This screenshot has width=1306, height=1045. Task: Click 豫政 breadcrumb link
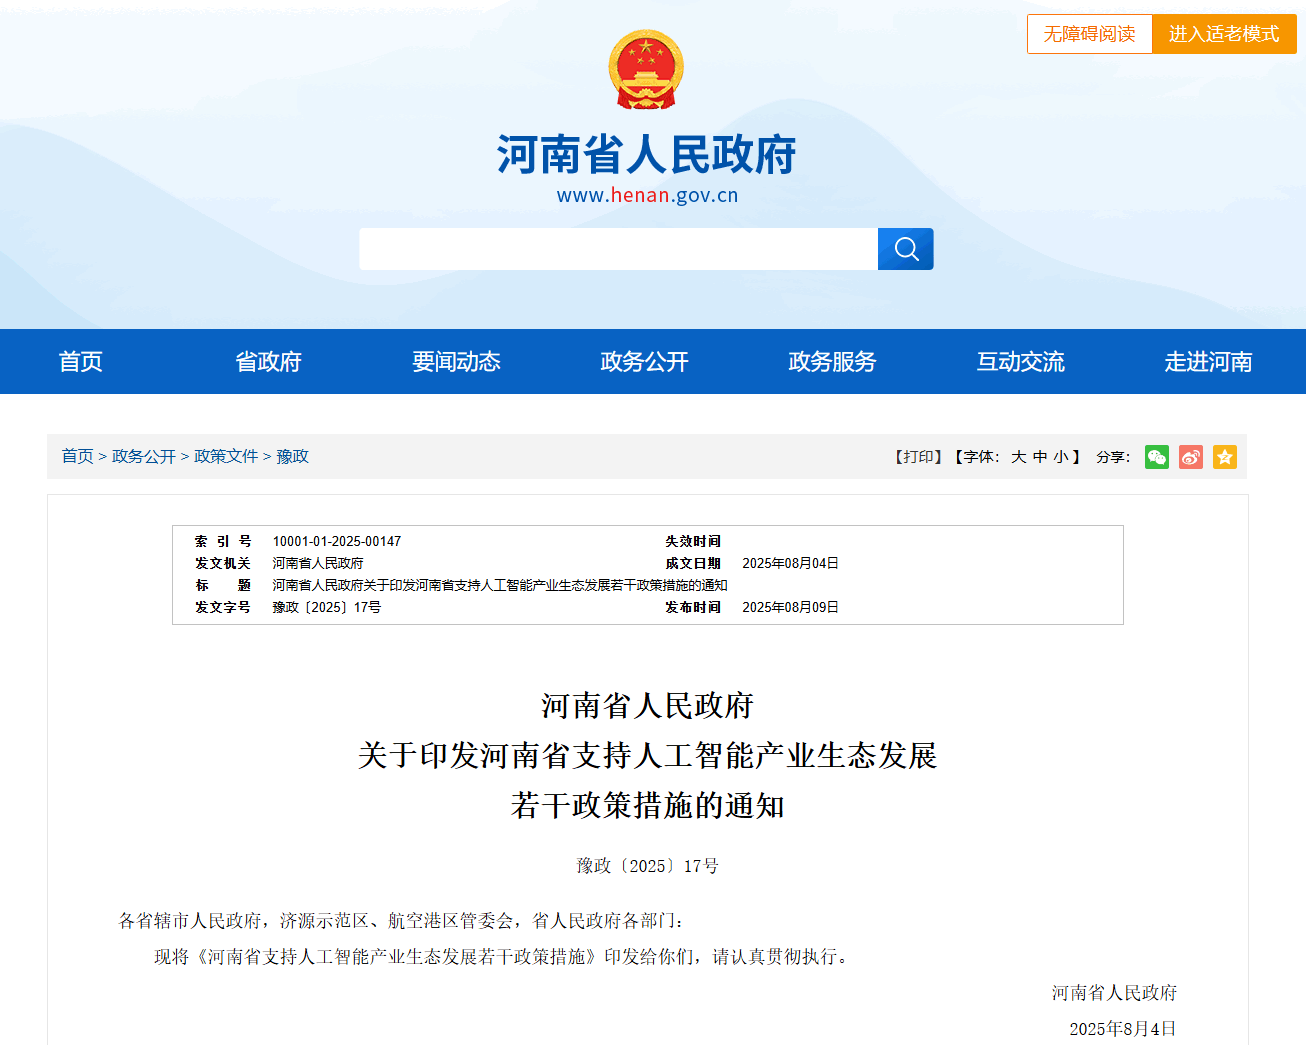(292, 457)
